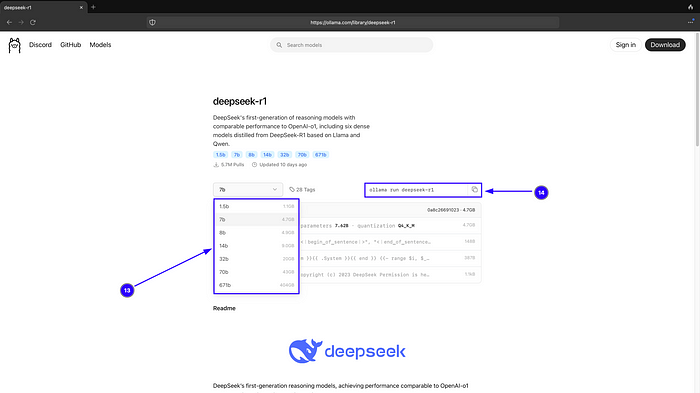Click the 671b tag badge

321,155
